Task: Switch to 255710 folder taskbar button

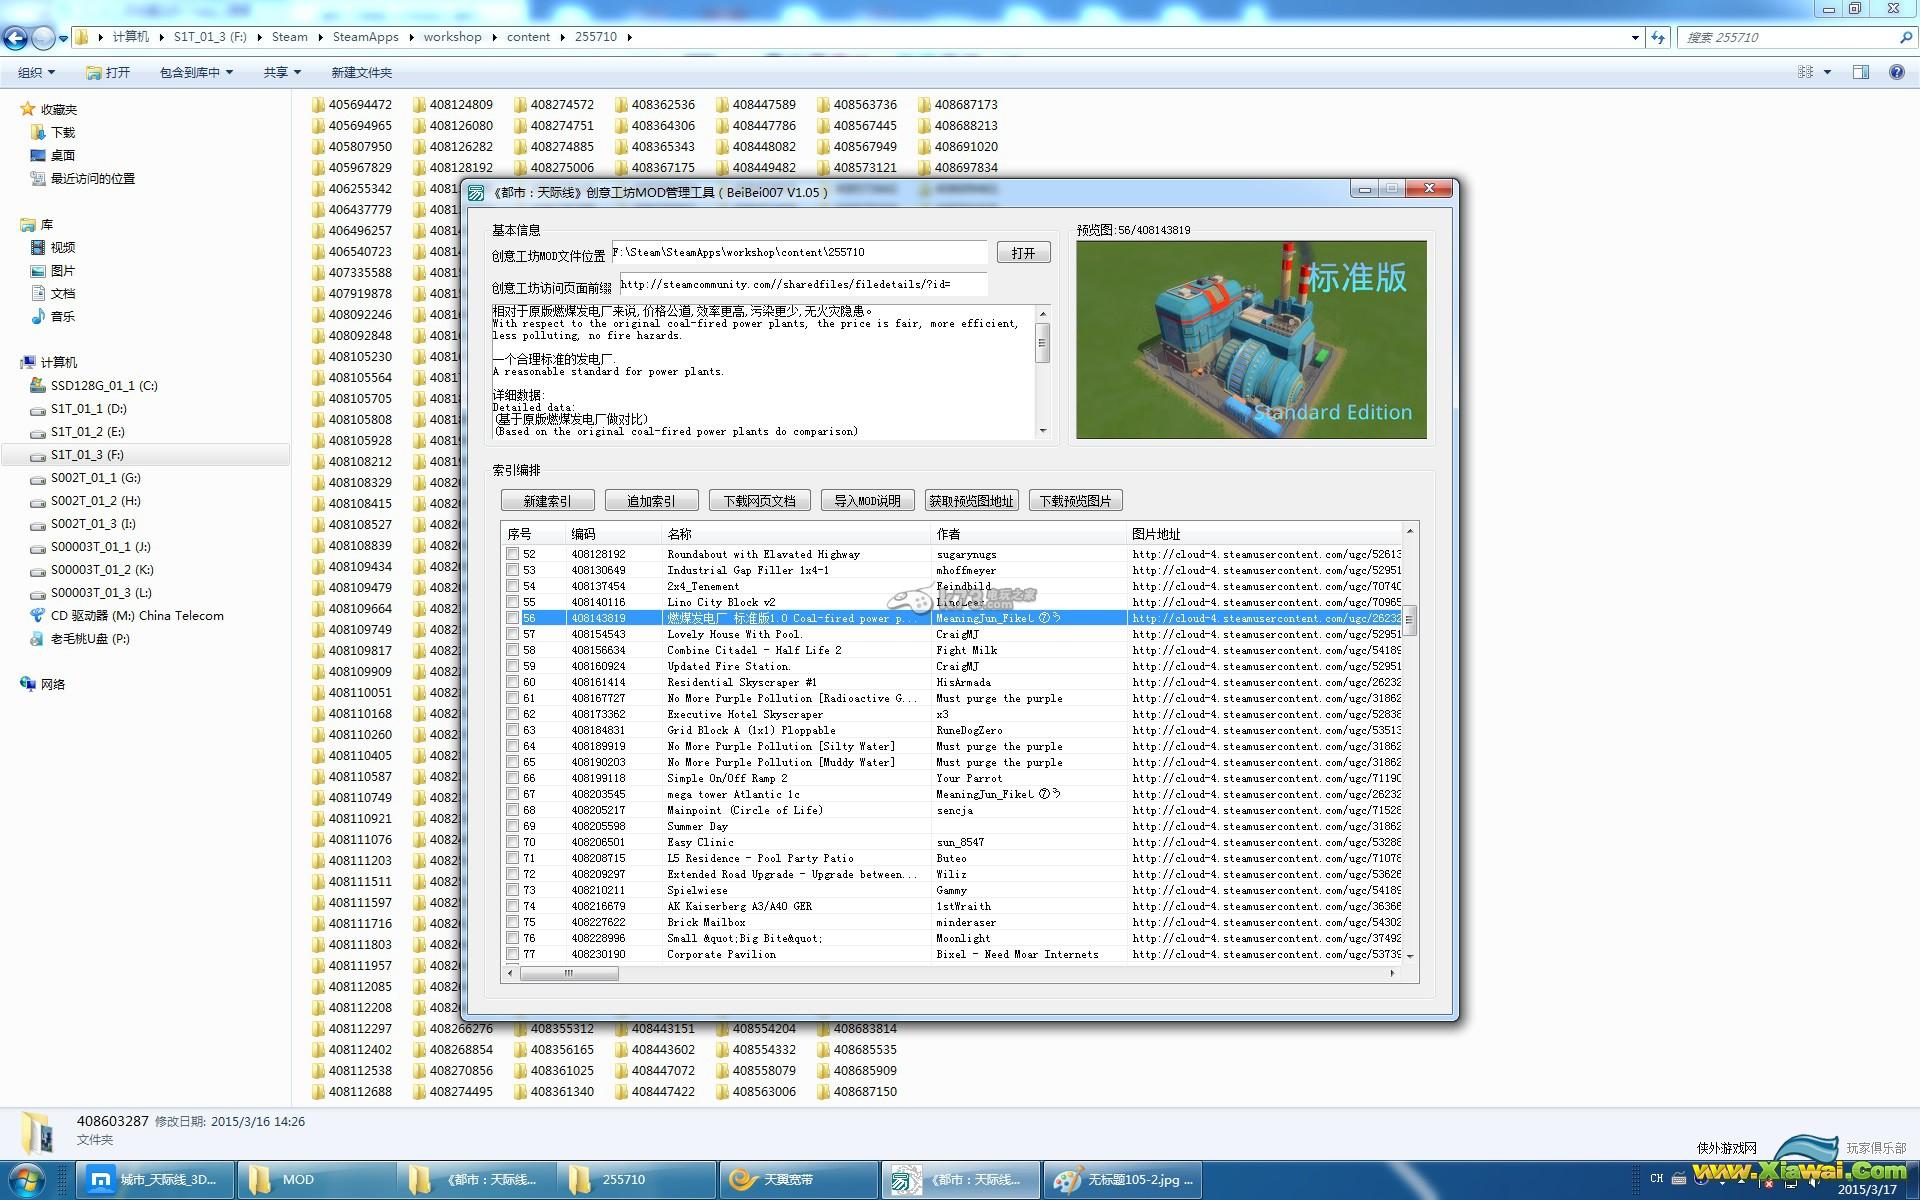Action: pyautogui.click(x=637, y=1180)
